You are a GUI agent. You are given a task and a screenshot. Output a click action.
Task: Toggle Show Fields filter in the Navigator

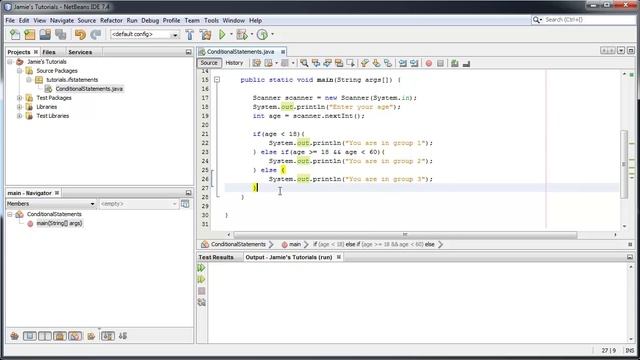(29, 336)
